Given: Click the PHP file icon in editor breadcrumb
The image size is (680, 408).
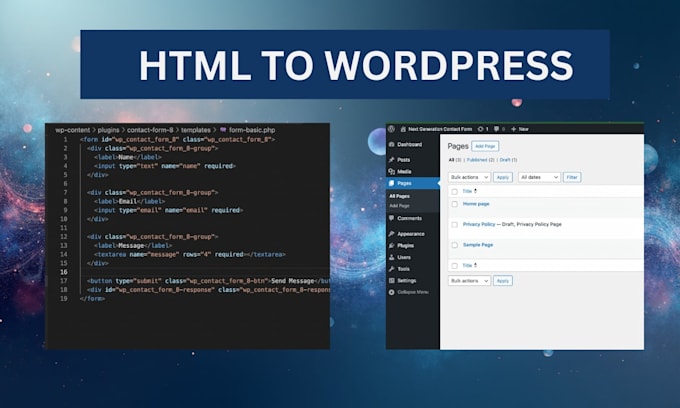Looking at the screenshot, I should [223, 130].
